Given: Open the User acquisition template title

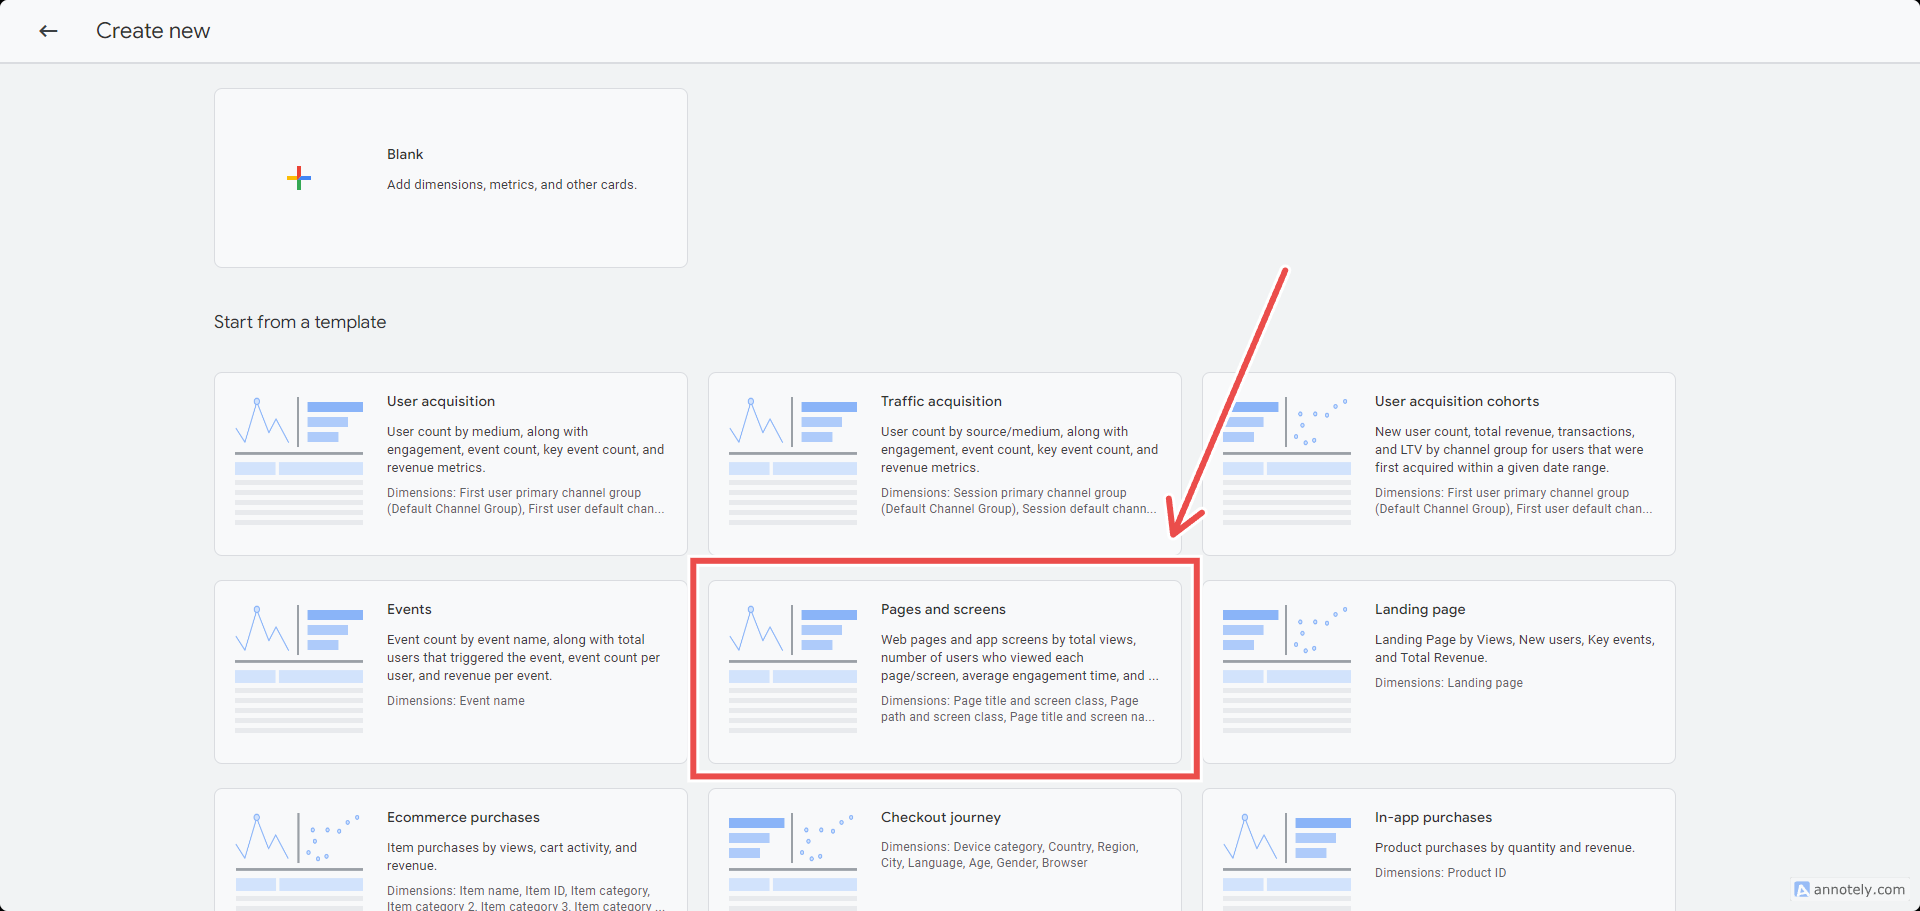Looking at the screenshot, I should coord(441,401).
